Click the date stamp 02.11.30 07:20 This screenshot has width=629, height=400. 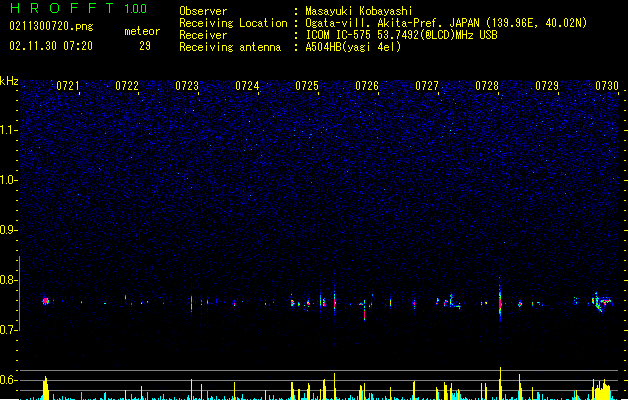tap(51, 46)
